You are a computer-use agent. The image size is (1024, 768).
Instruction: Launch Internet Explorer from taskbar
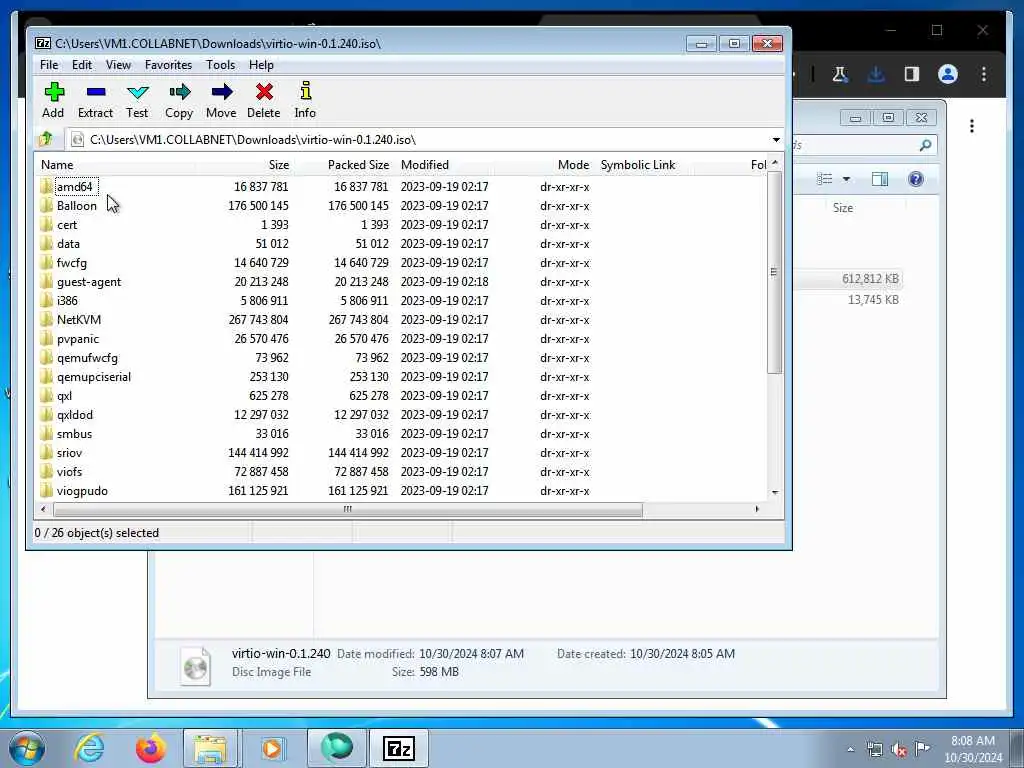(89, 748)
